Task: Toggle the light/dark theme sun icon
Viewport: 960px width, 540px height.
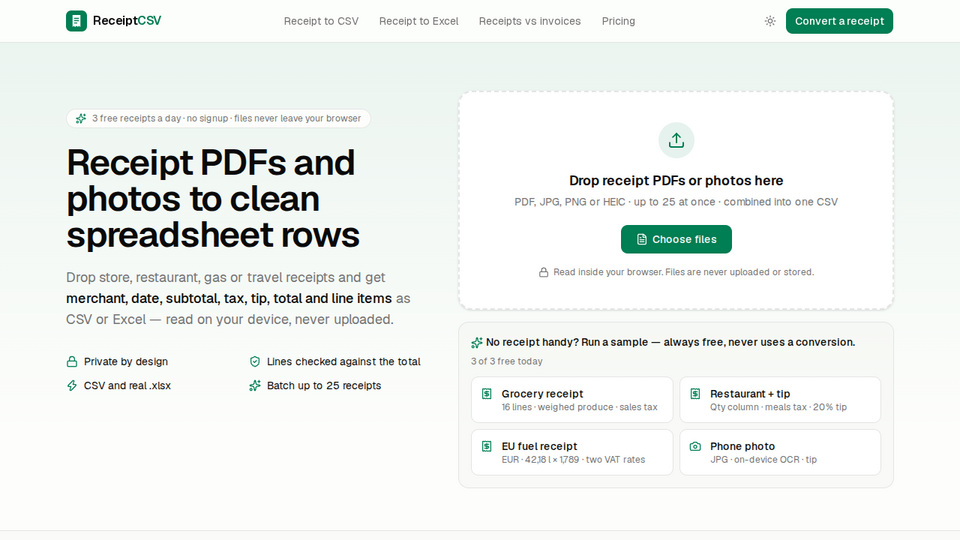Action: click(770, 21)
